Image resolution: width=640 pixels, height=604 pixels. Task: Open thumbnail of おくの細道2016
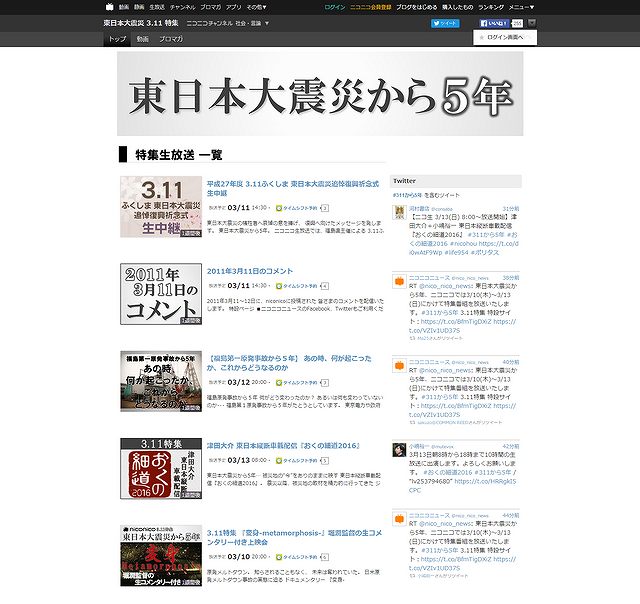click(x=161, y=469)
